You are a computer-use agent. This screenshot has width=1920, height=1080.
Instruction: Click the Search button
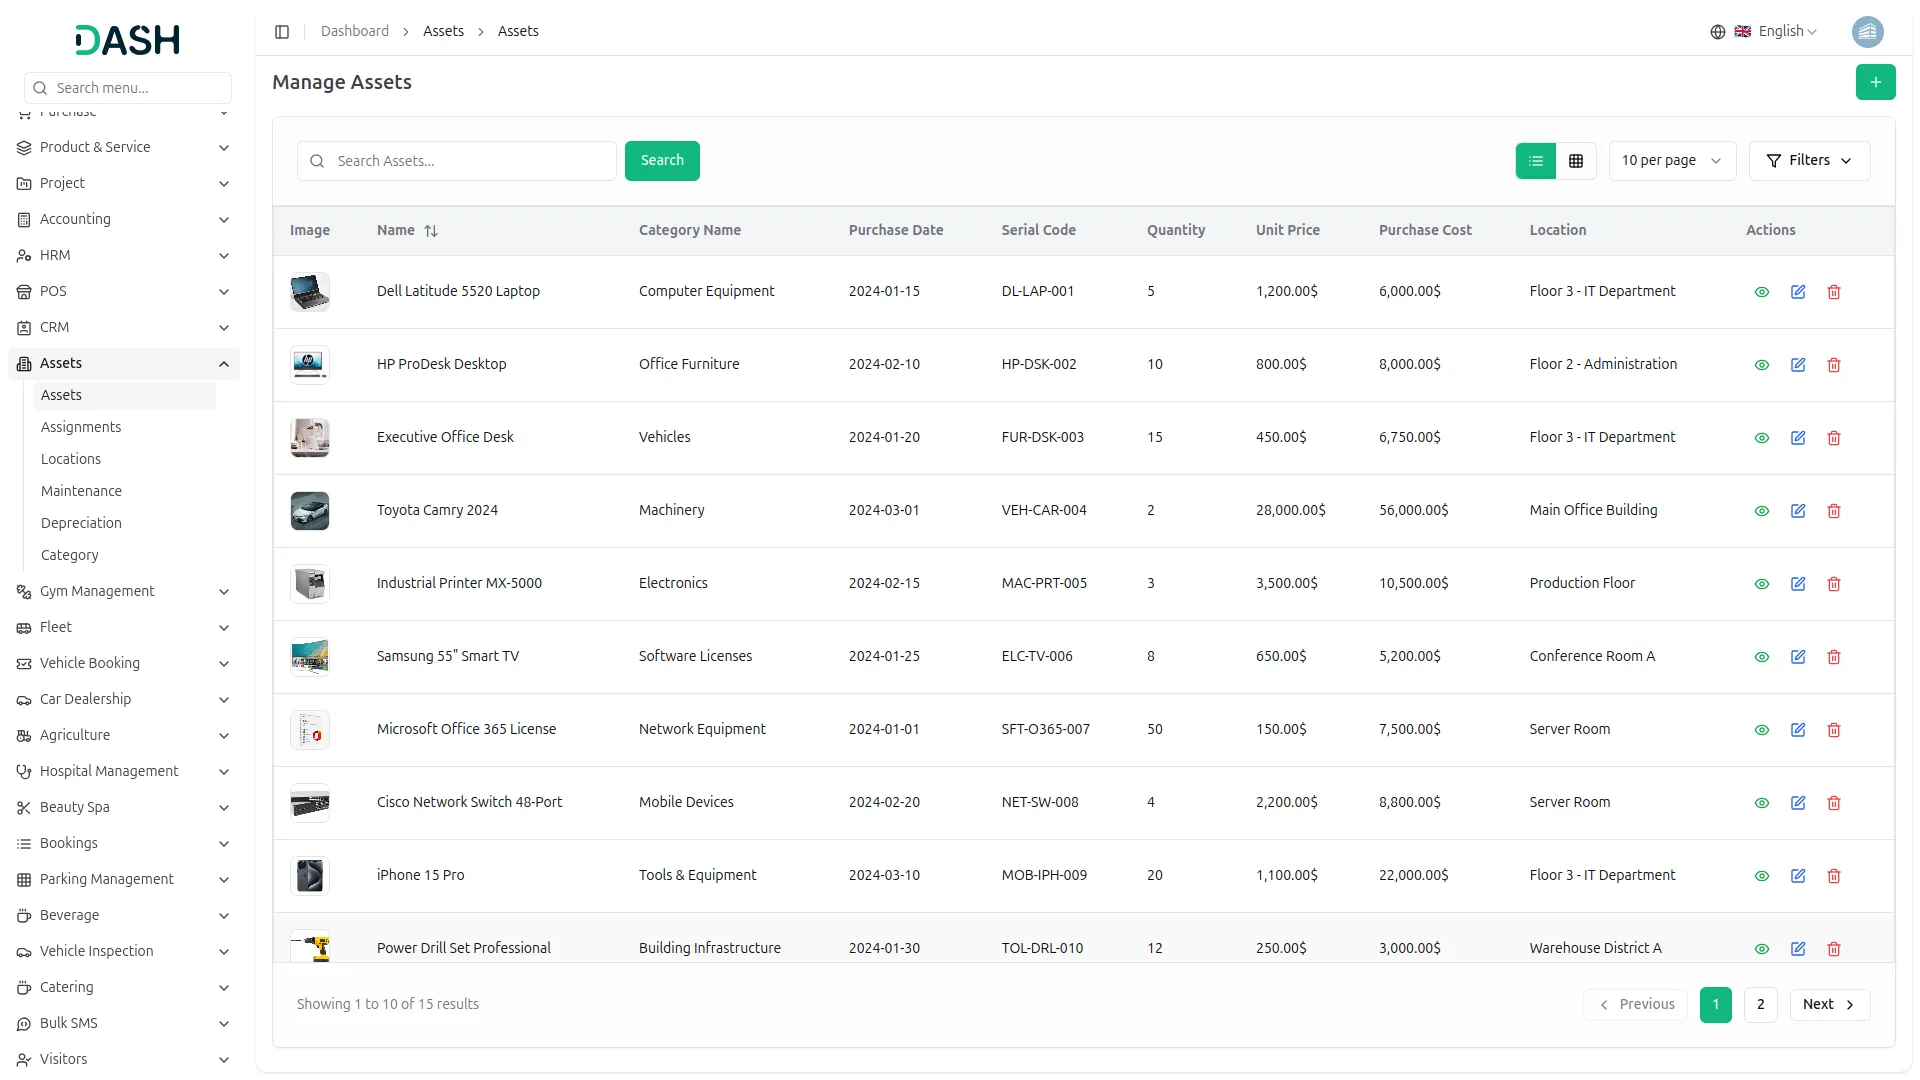point(661,160)
